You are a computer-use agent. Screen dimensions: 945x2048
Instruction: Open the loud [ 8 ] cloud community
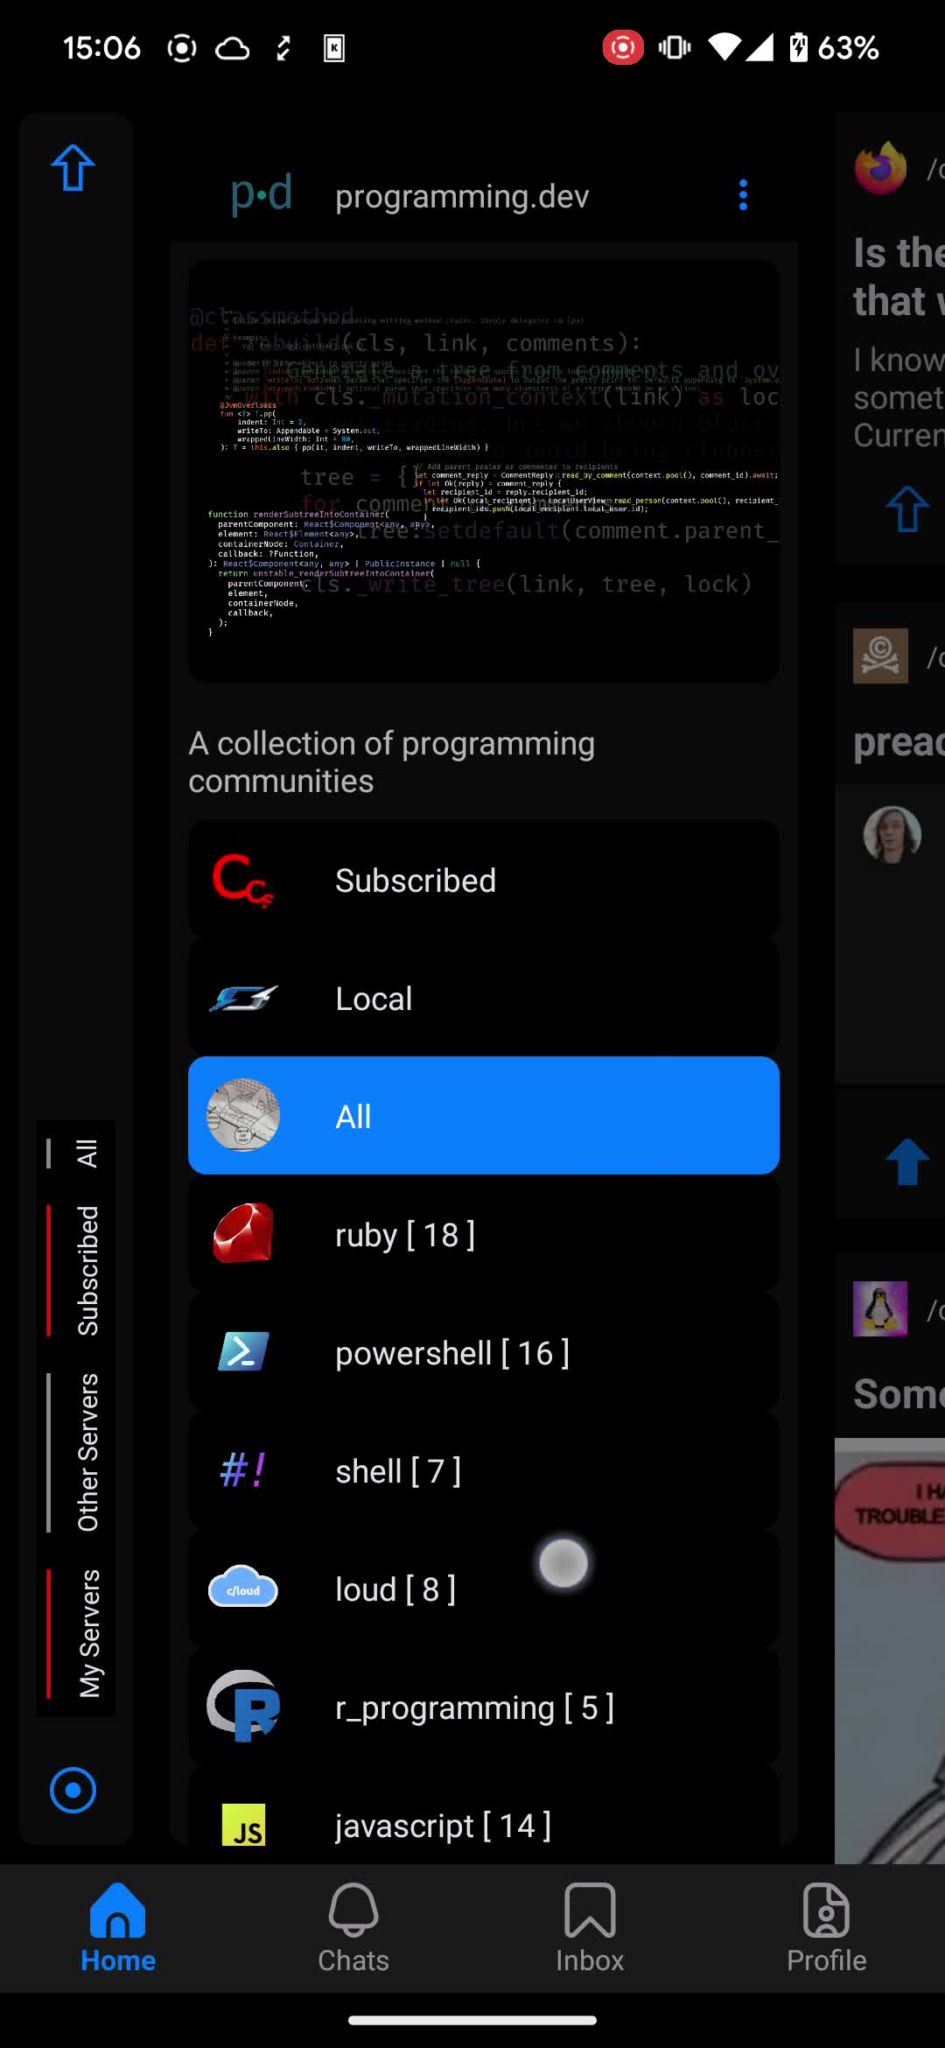tap(484, 1588)
